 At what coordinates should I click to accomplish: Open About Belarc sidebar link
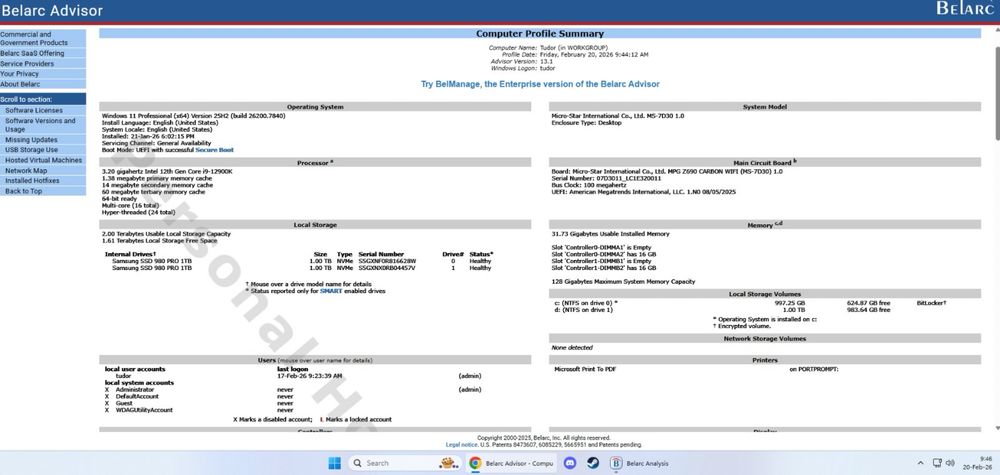43,84
